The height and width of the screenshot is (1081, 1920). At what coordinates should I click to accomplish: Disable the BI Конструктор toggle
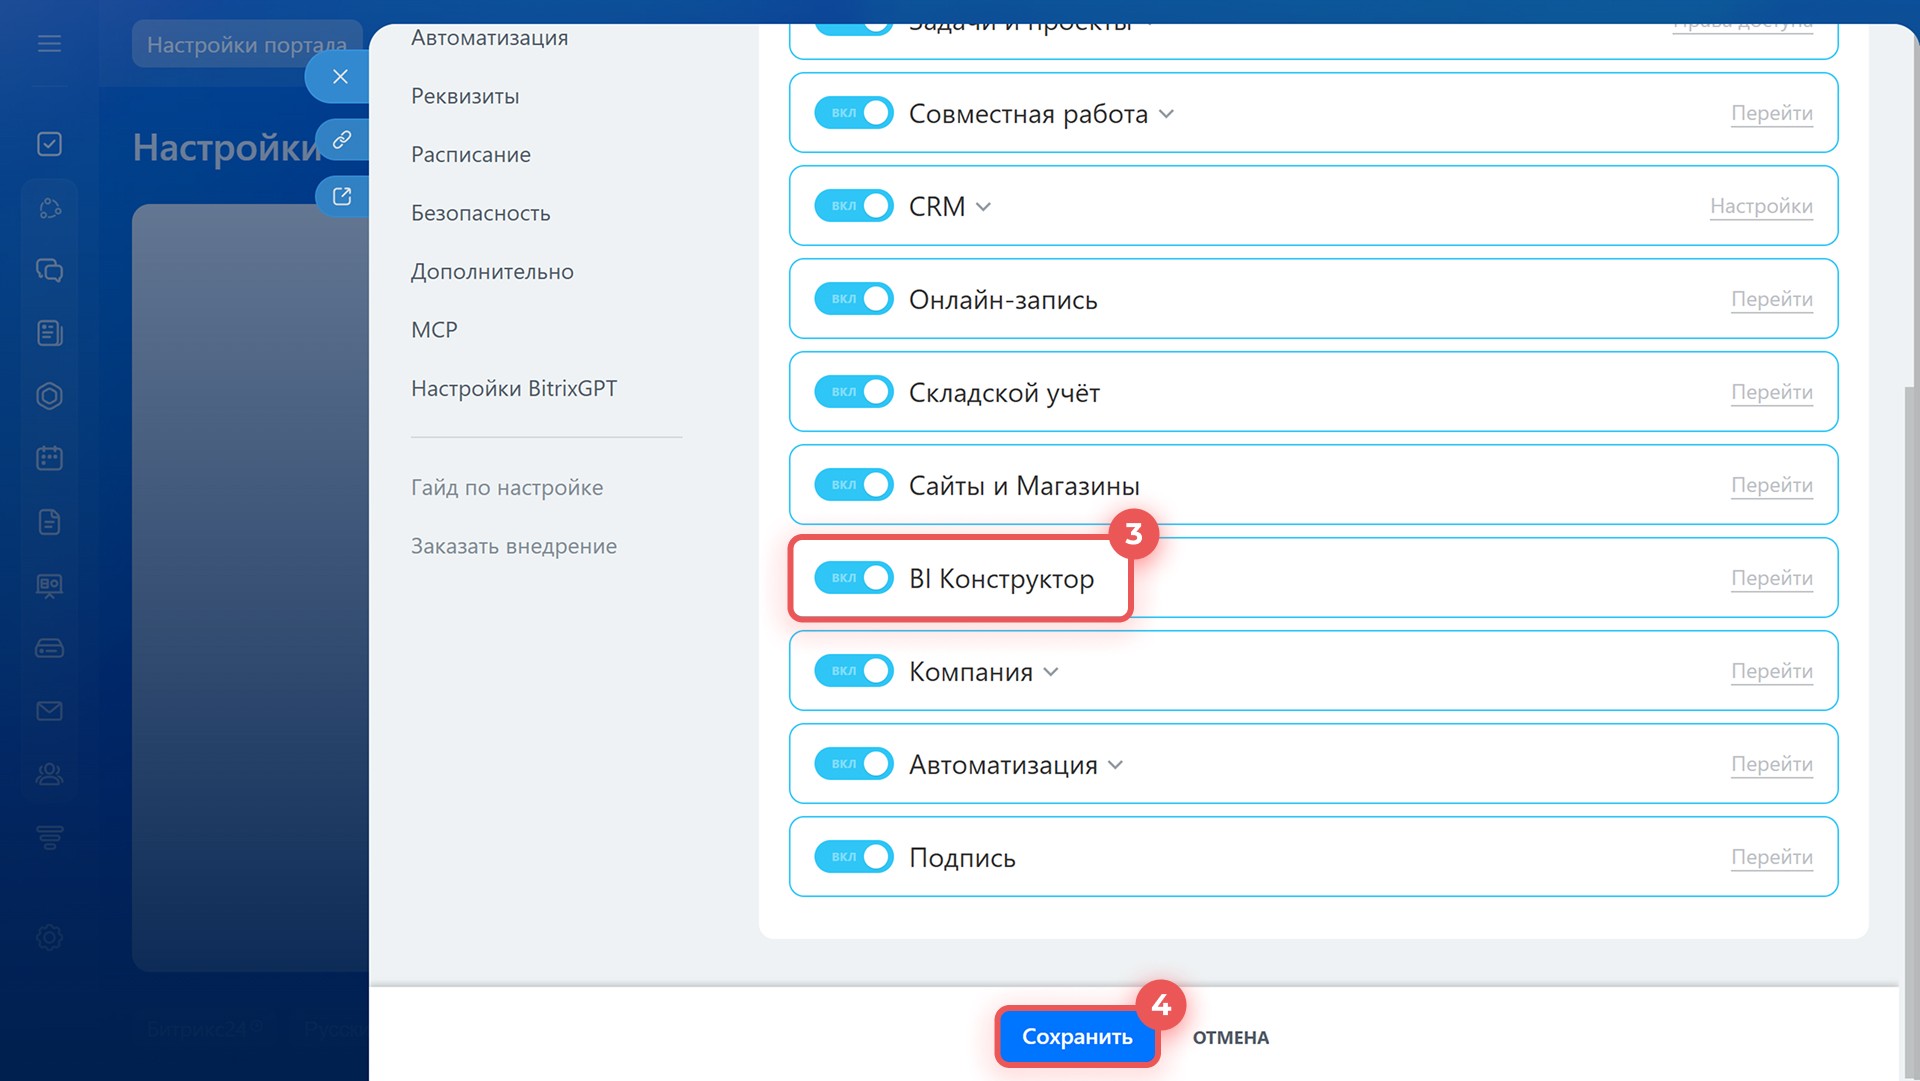click(x=853, y=578)
